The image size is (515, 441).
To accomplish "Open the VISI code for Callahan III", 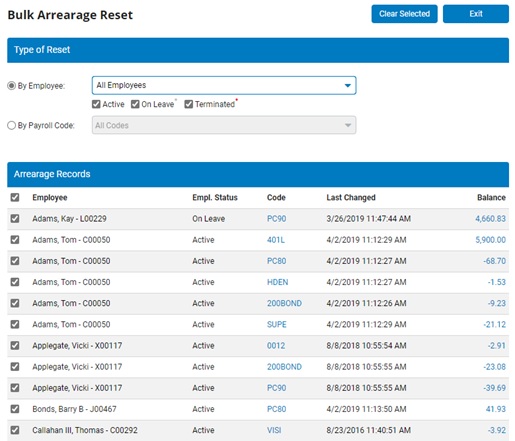I will [x=274, y=430].
